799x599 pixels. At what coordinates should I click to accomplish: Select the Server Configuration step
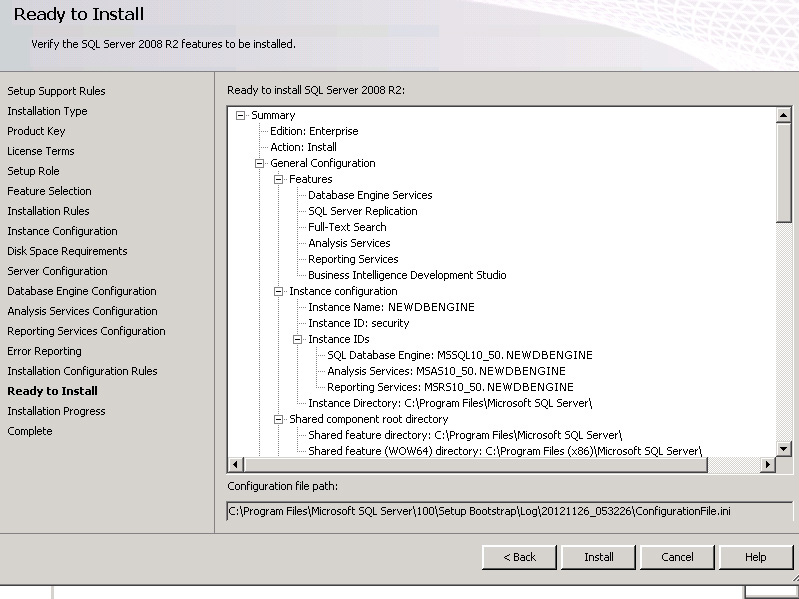tap(57, 271)
